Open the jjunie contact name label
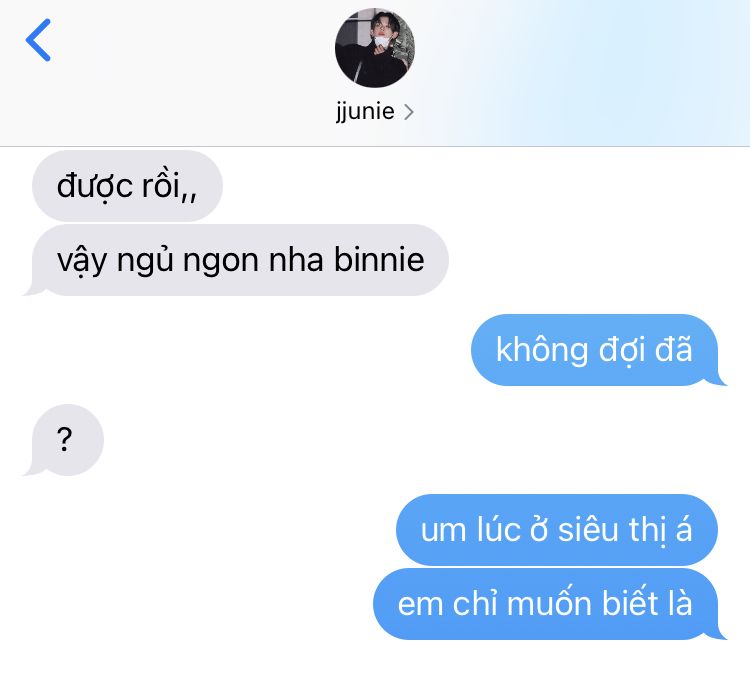Image resolution: width=750 pixels, height=674 pixels. tap(365, 111)
